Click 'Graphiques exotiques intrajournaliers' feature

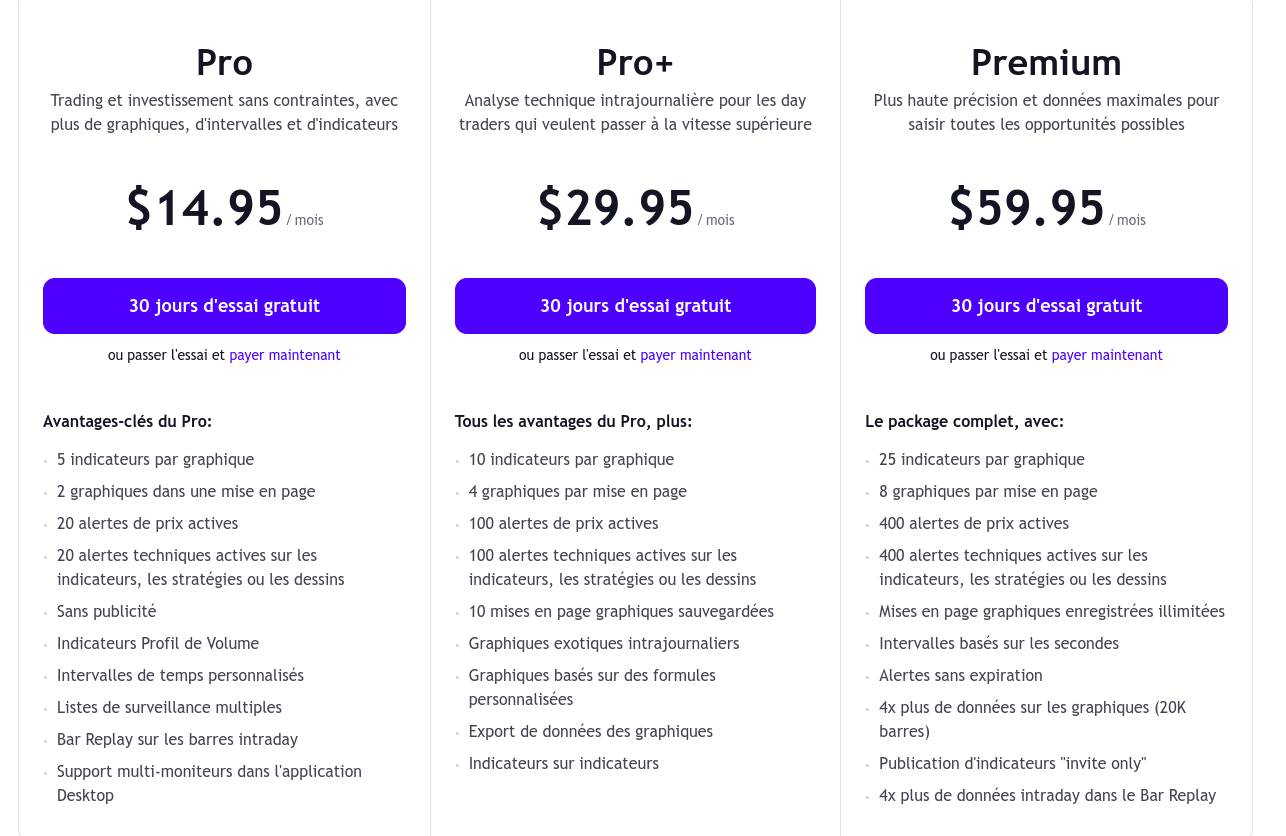[x=604, y=643]
